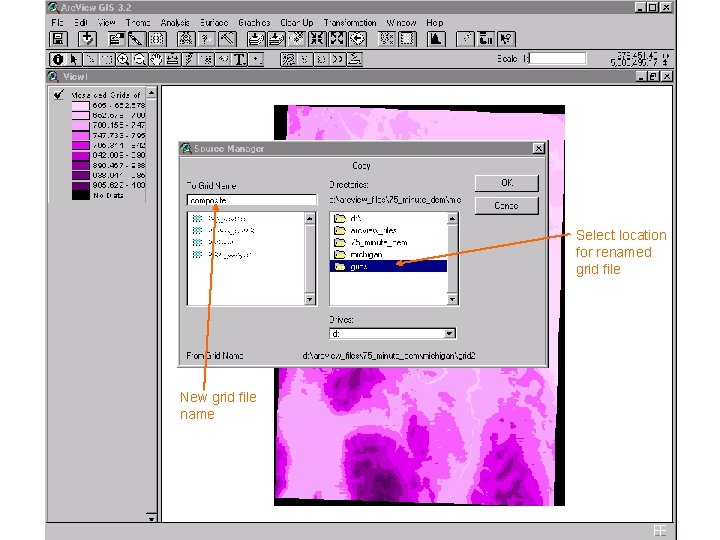The image size is (720, 540).
Task: Click the mosaiced grid theme name in legend
Action: (106, 95)
